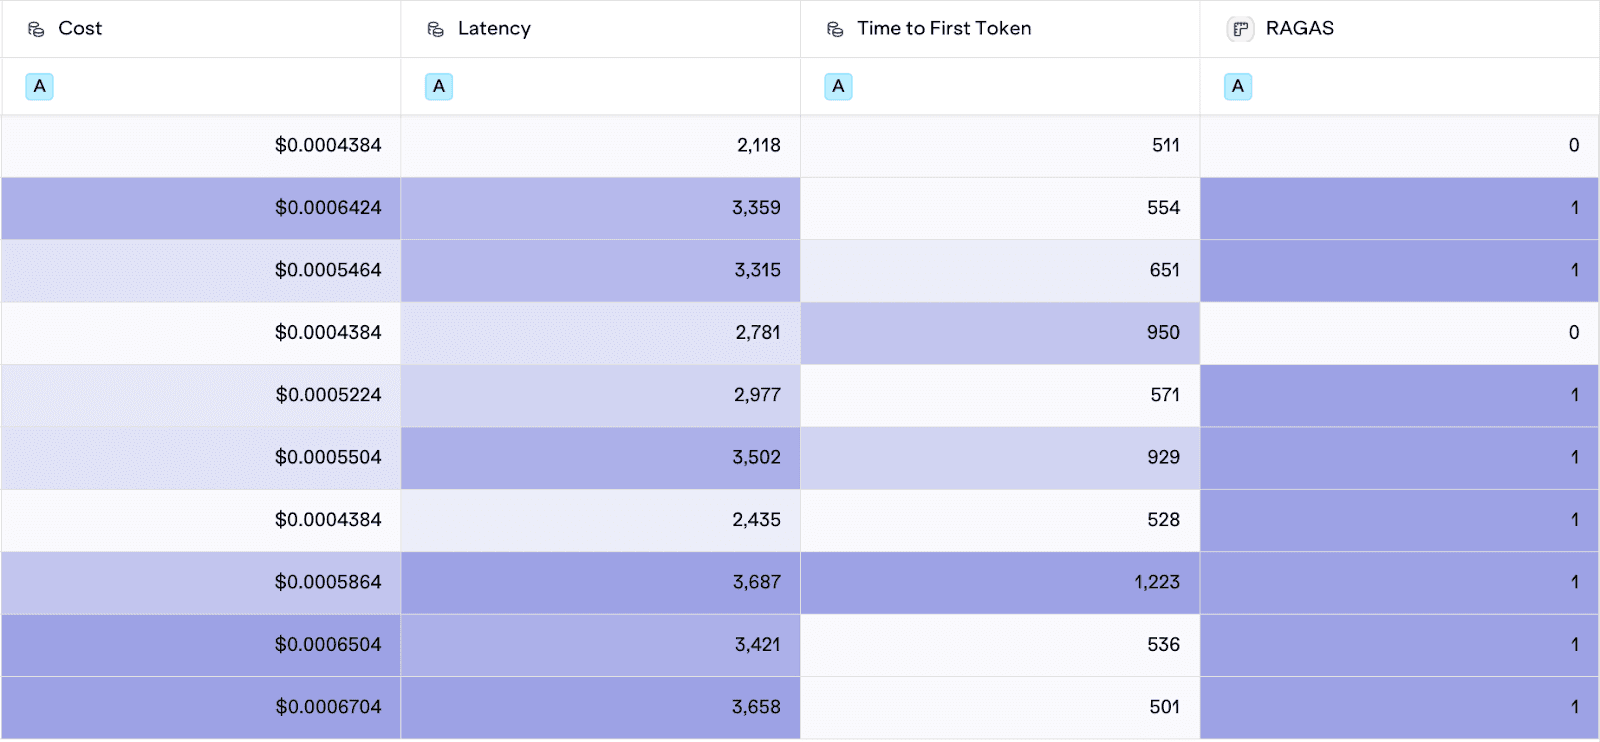The image size is (1600, 742).
Task: Click the $0.0006424 cost cell
Action: pyautogui.click(x=328, y=208)
